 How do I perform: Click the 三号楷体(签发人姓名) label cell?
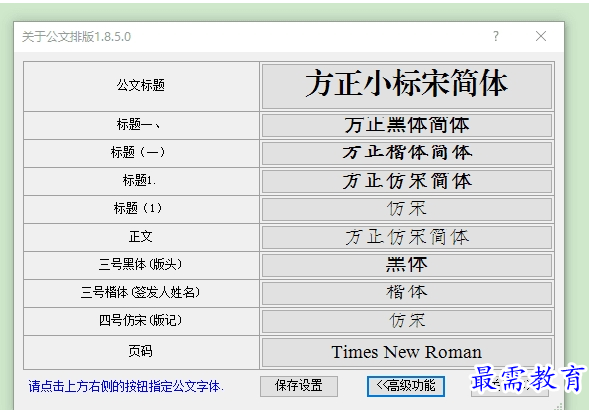pos(141,293)
